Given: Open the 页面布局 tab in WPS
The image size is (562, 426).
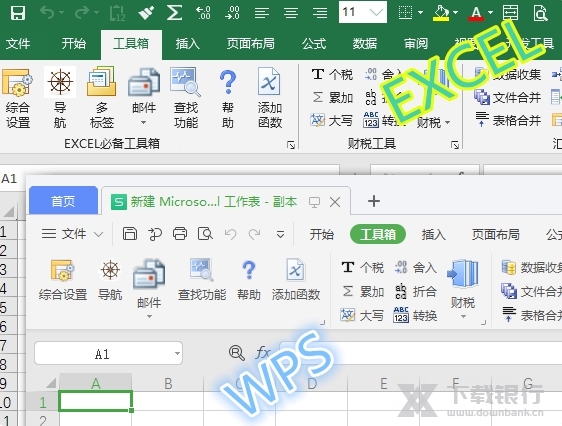Looking at the screenshot, I should [496, 234].
